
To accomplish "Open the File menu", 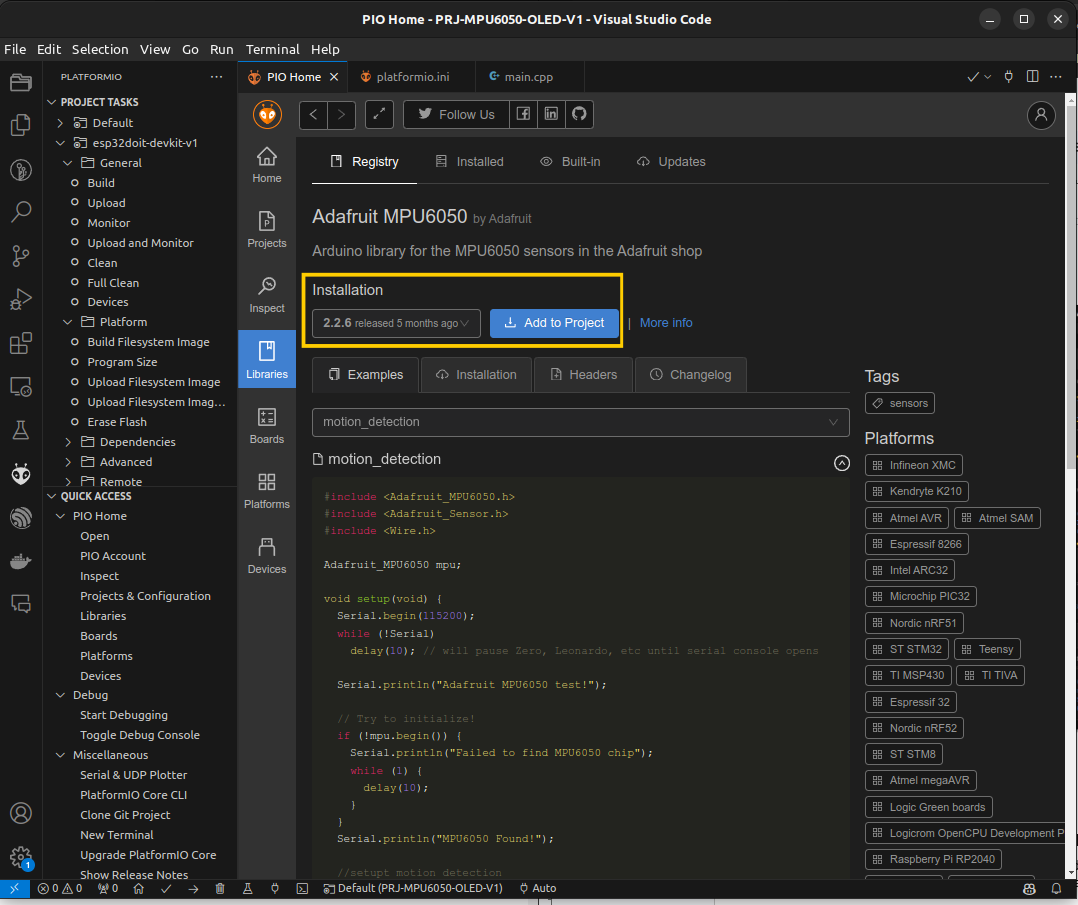I will pos(15,50).
